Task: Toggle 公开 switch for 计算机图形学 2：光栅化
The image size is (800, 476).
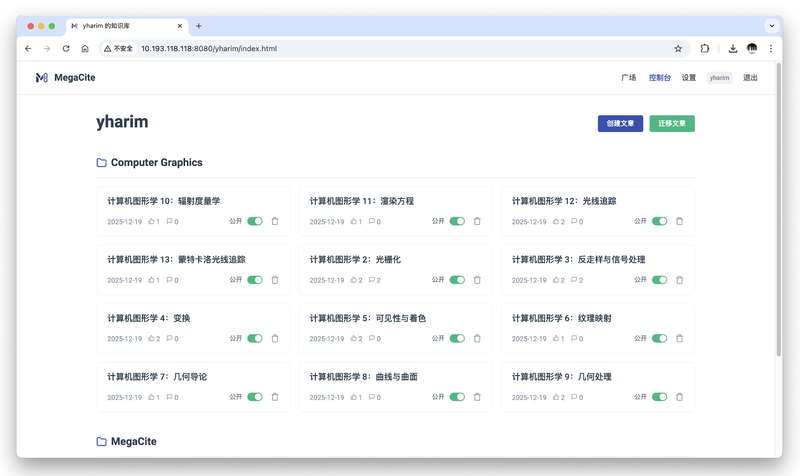Action: click(457, 280)
